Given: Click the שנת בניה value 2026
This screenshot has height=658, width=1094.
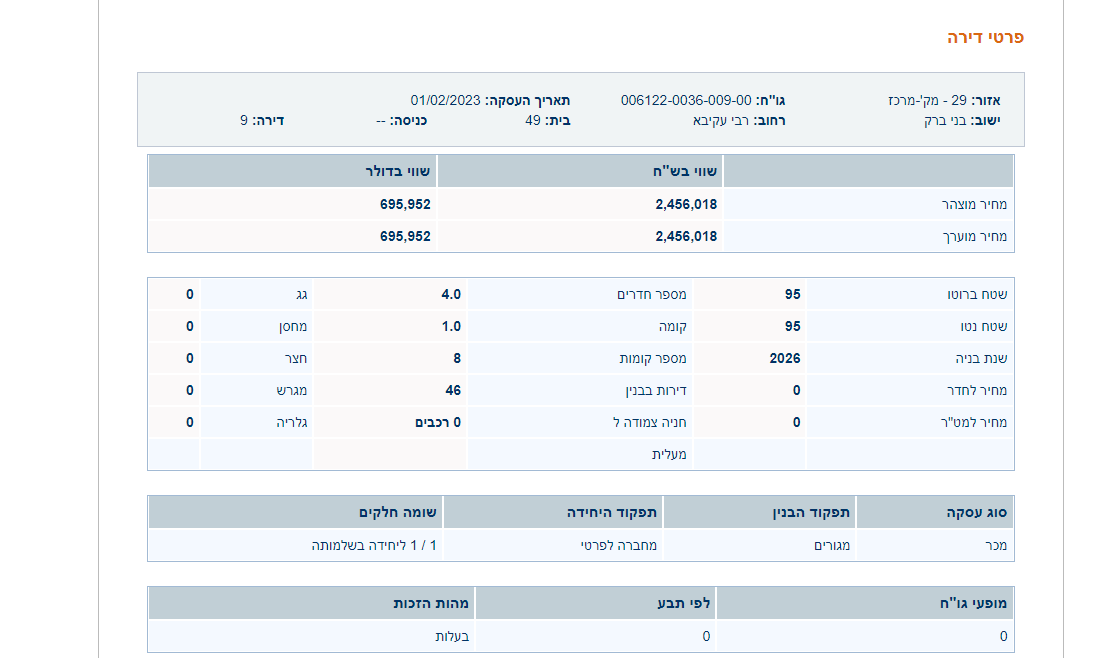Looking at the screenshot, I should (x=784, y=359).
